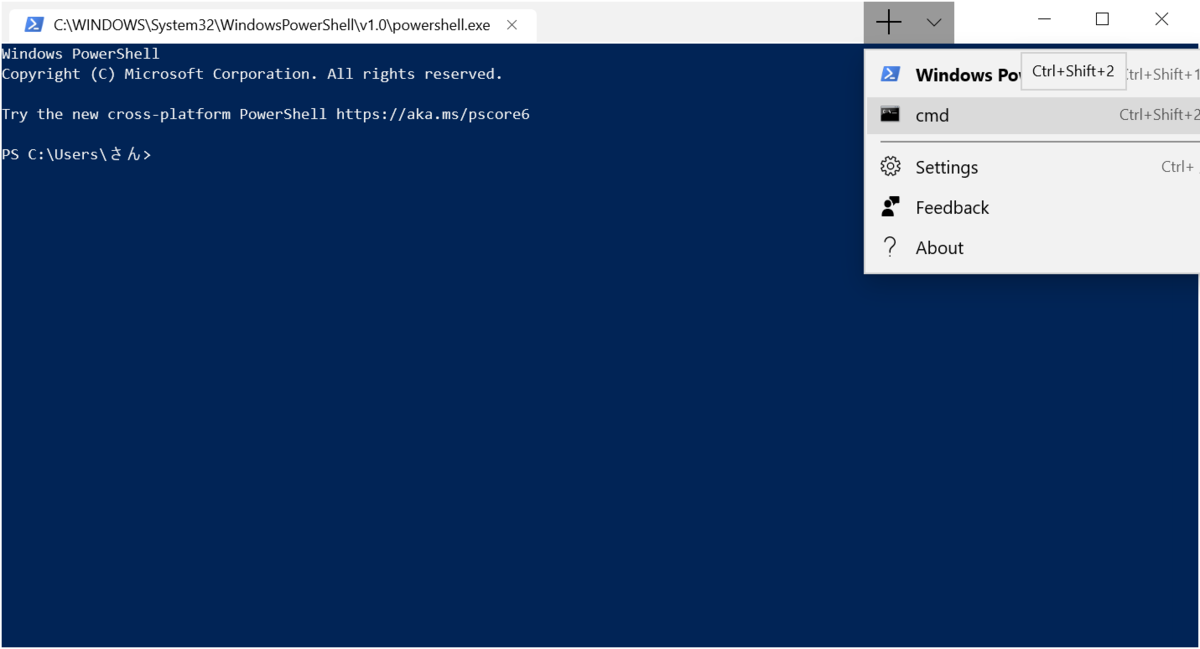This screenshot has height=649, width=1200.
Task: Open Windows PowerShell profile from menu
Action: point(1032,74)
